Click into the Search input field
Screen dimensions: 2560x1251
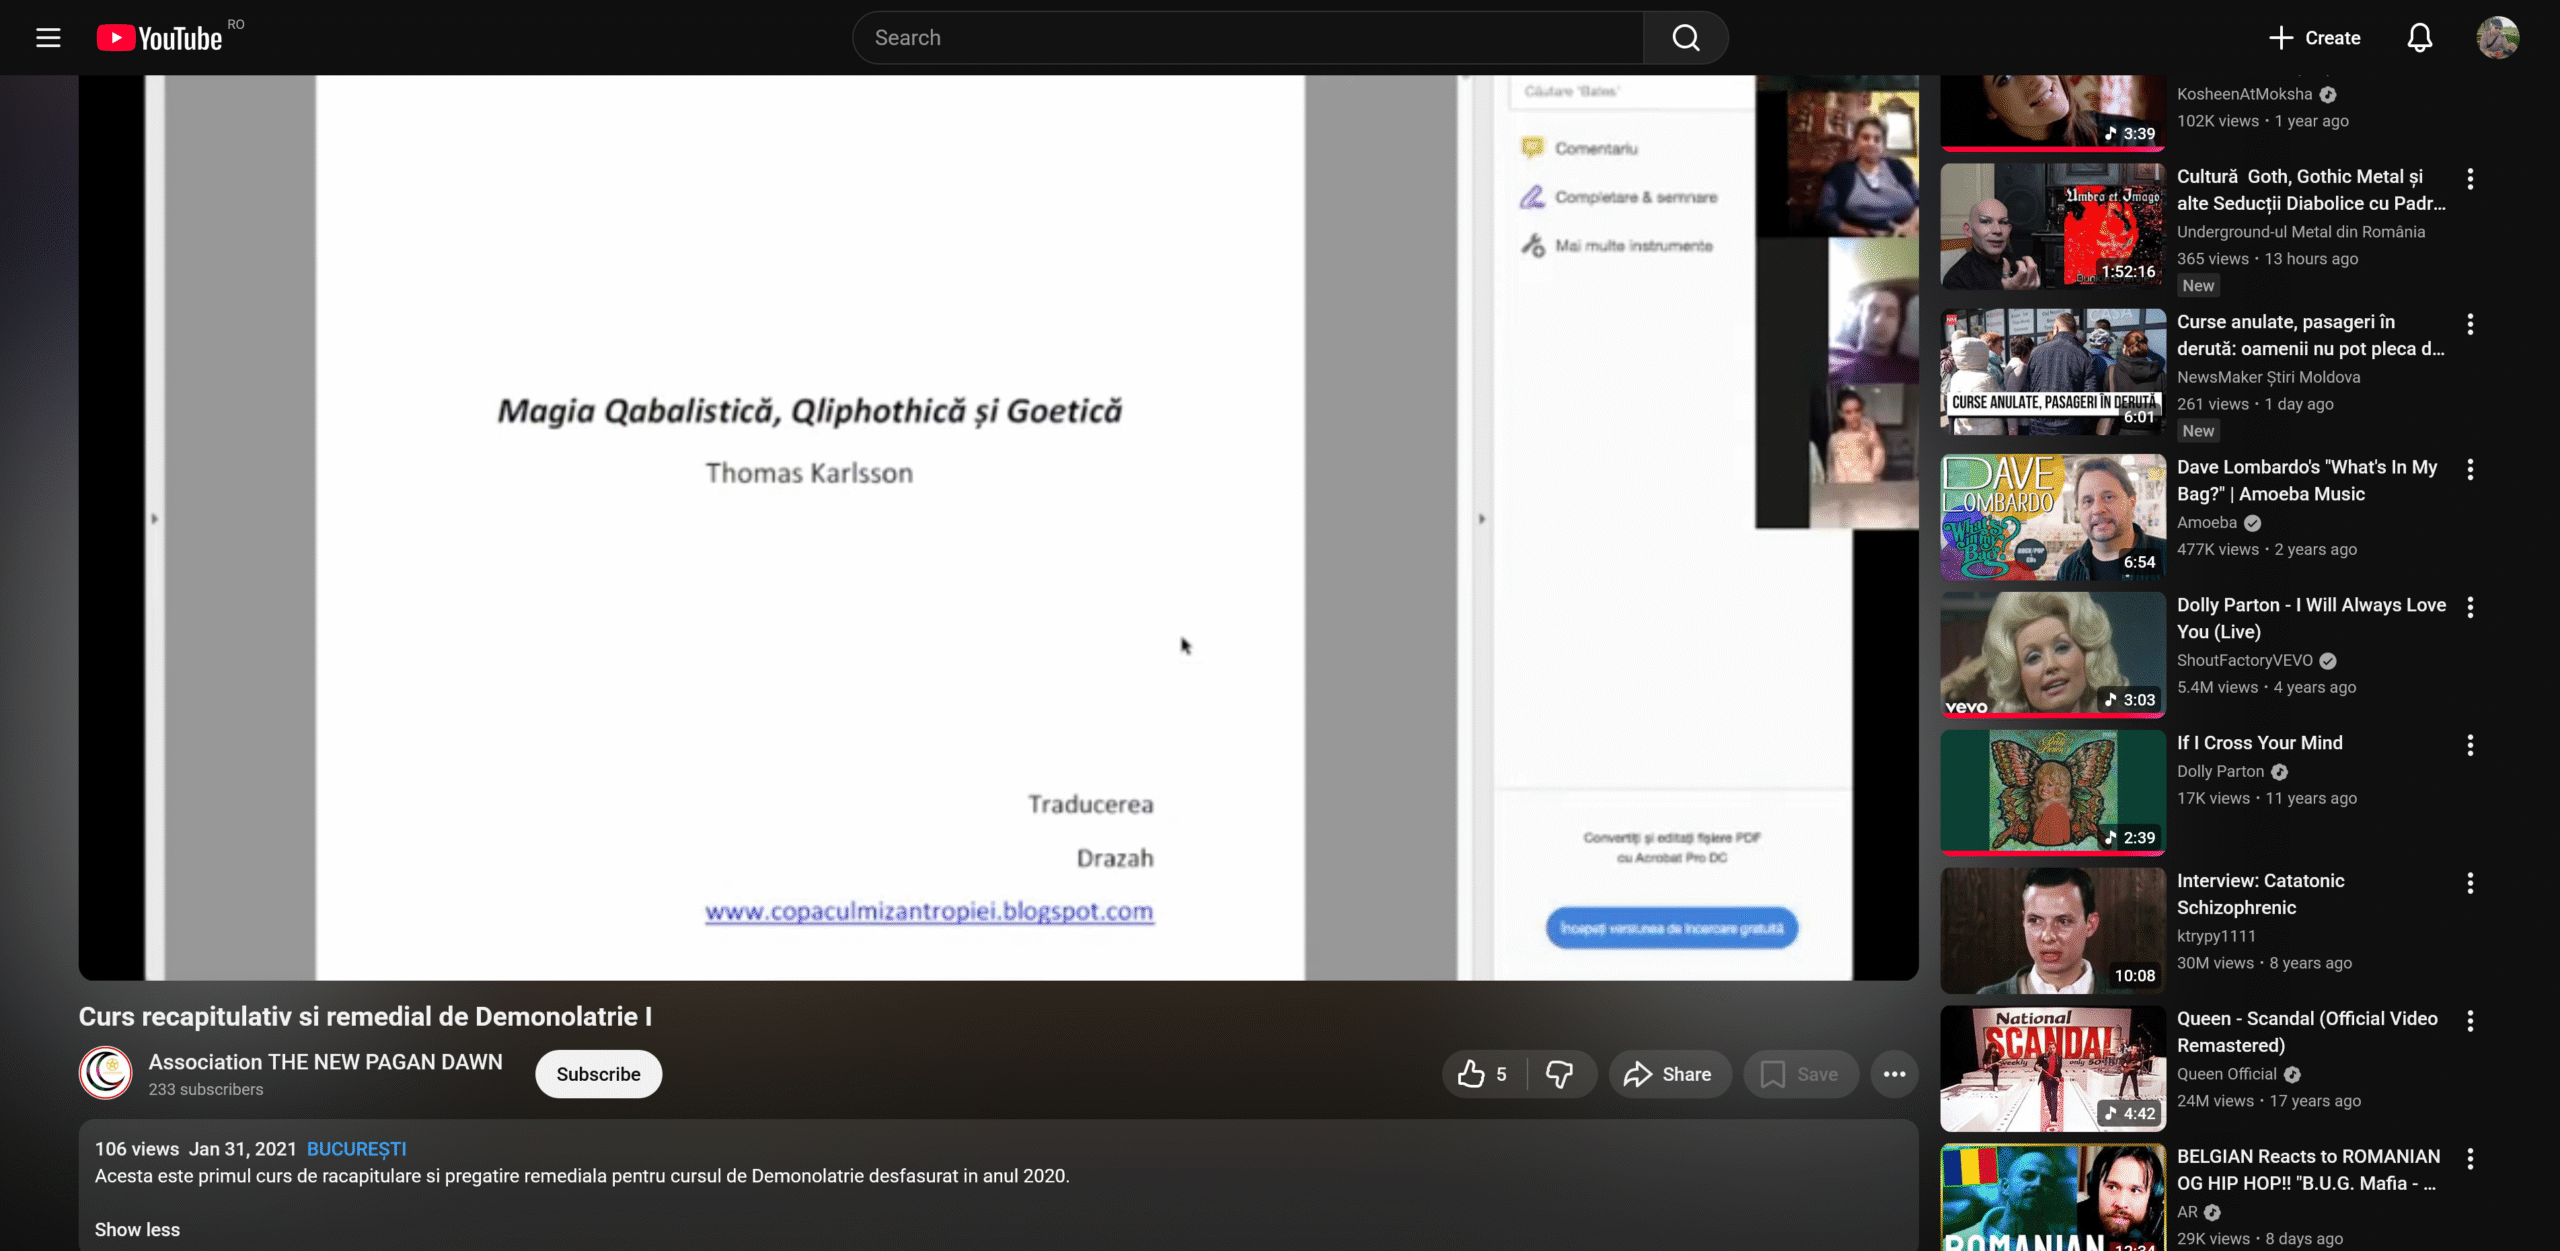pyautogui.click(x=1250, y=38)
